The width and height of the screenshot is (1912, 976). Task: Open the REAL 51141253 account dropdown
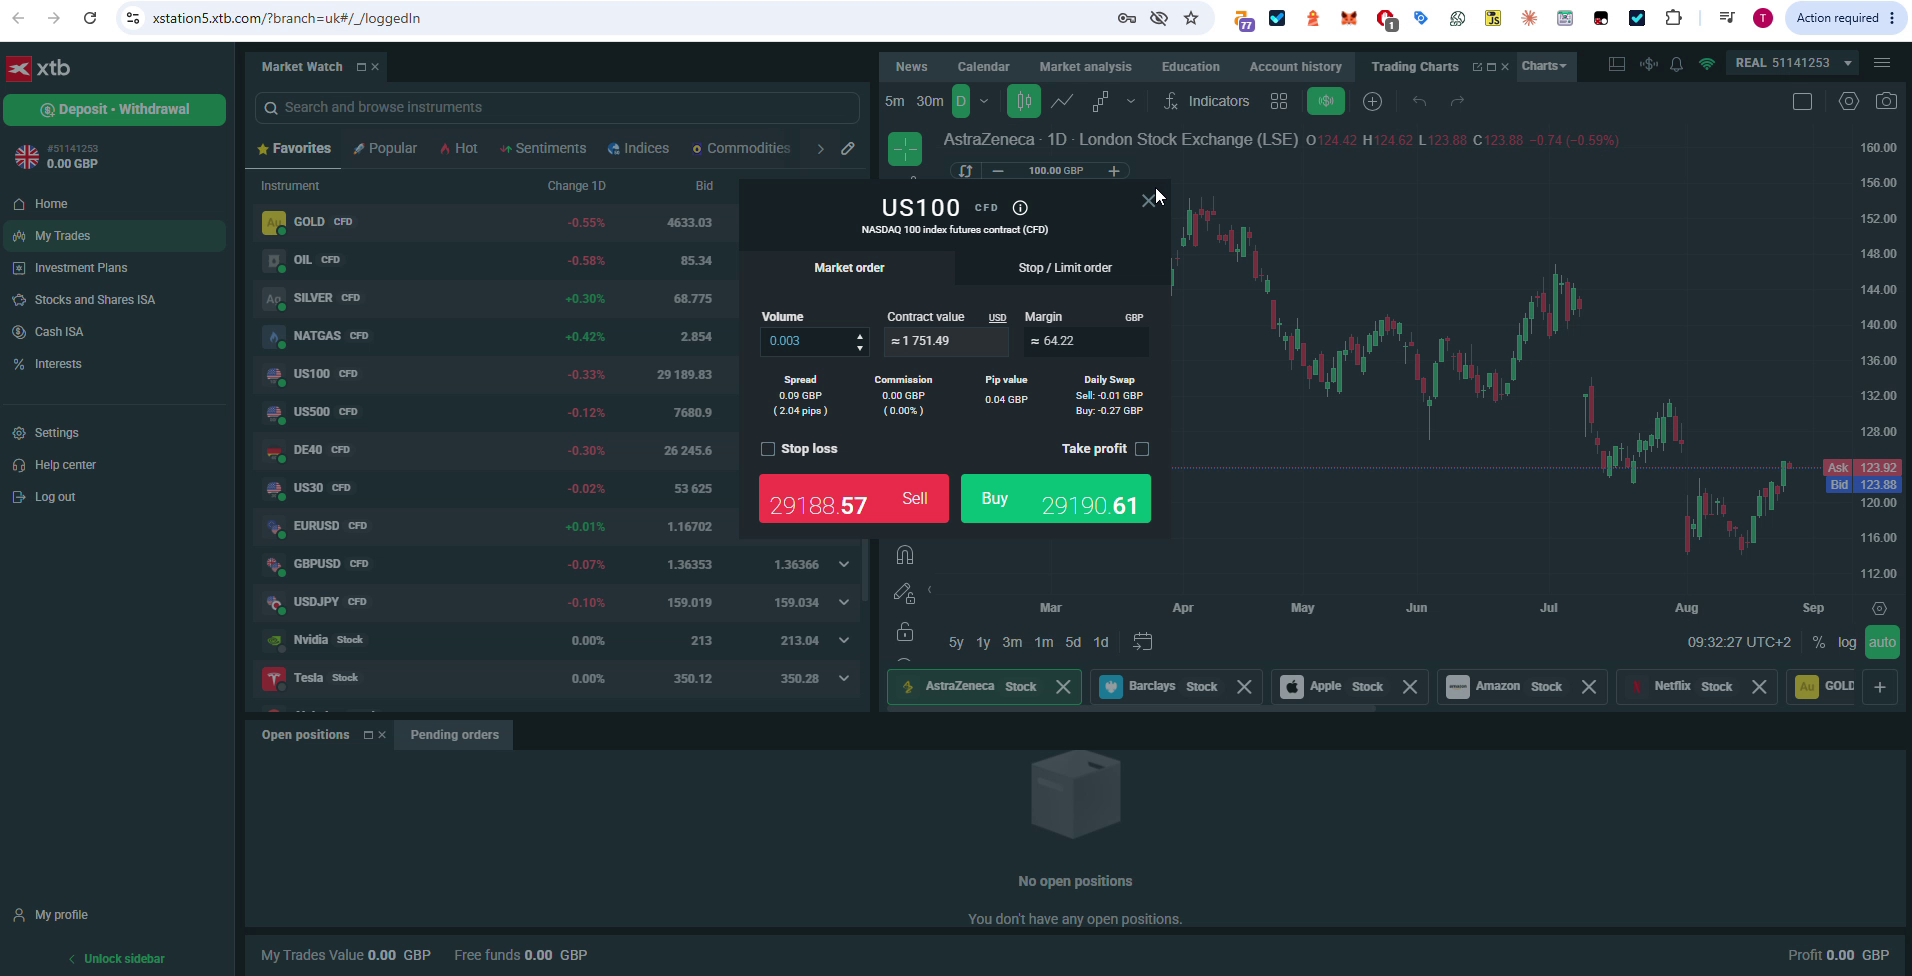pyautogui.click(x=1794, y=63)
